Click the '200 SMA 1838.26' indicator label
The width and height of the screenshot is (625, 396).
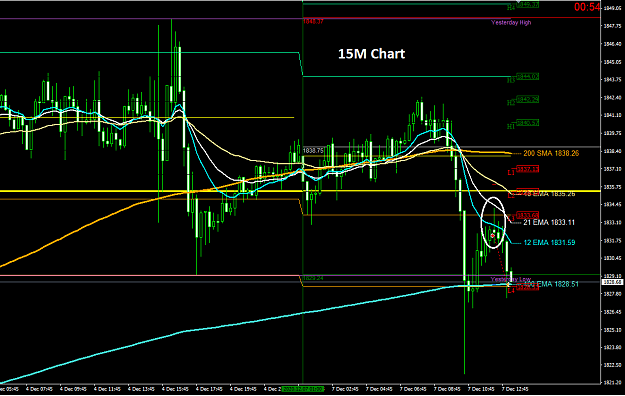pos(551,153)
